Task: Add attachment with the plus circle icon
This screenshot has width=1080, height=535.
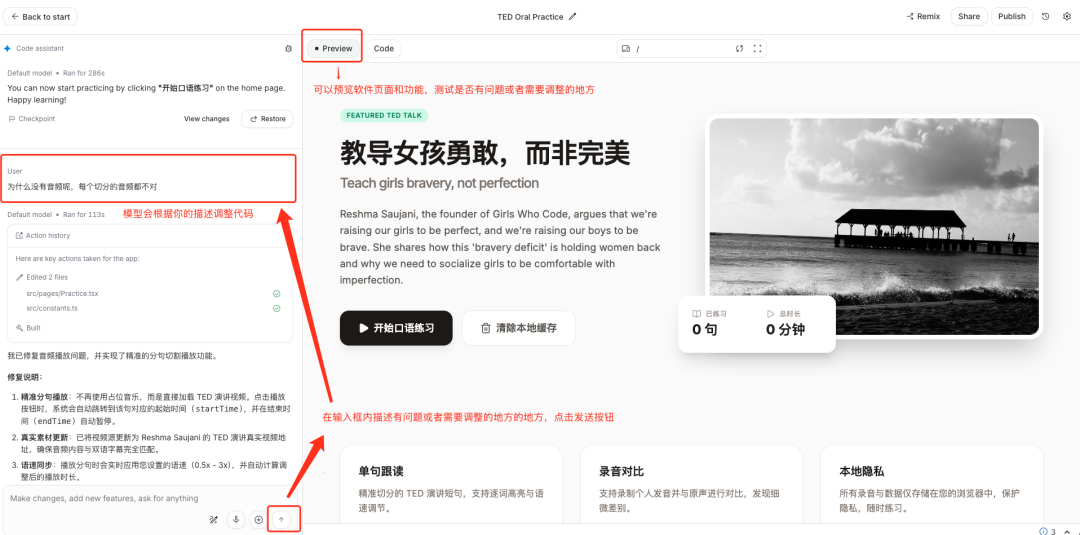Action: [x=258, y=520]
